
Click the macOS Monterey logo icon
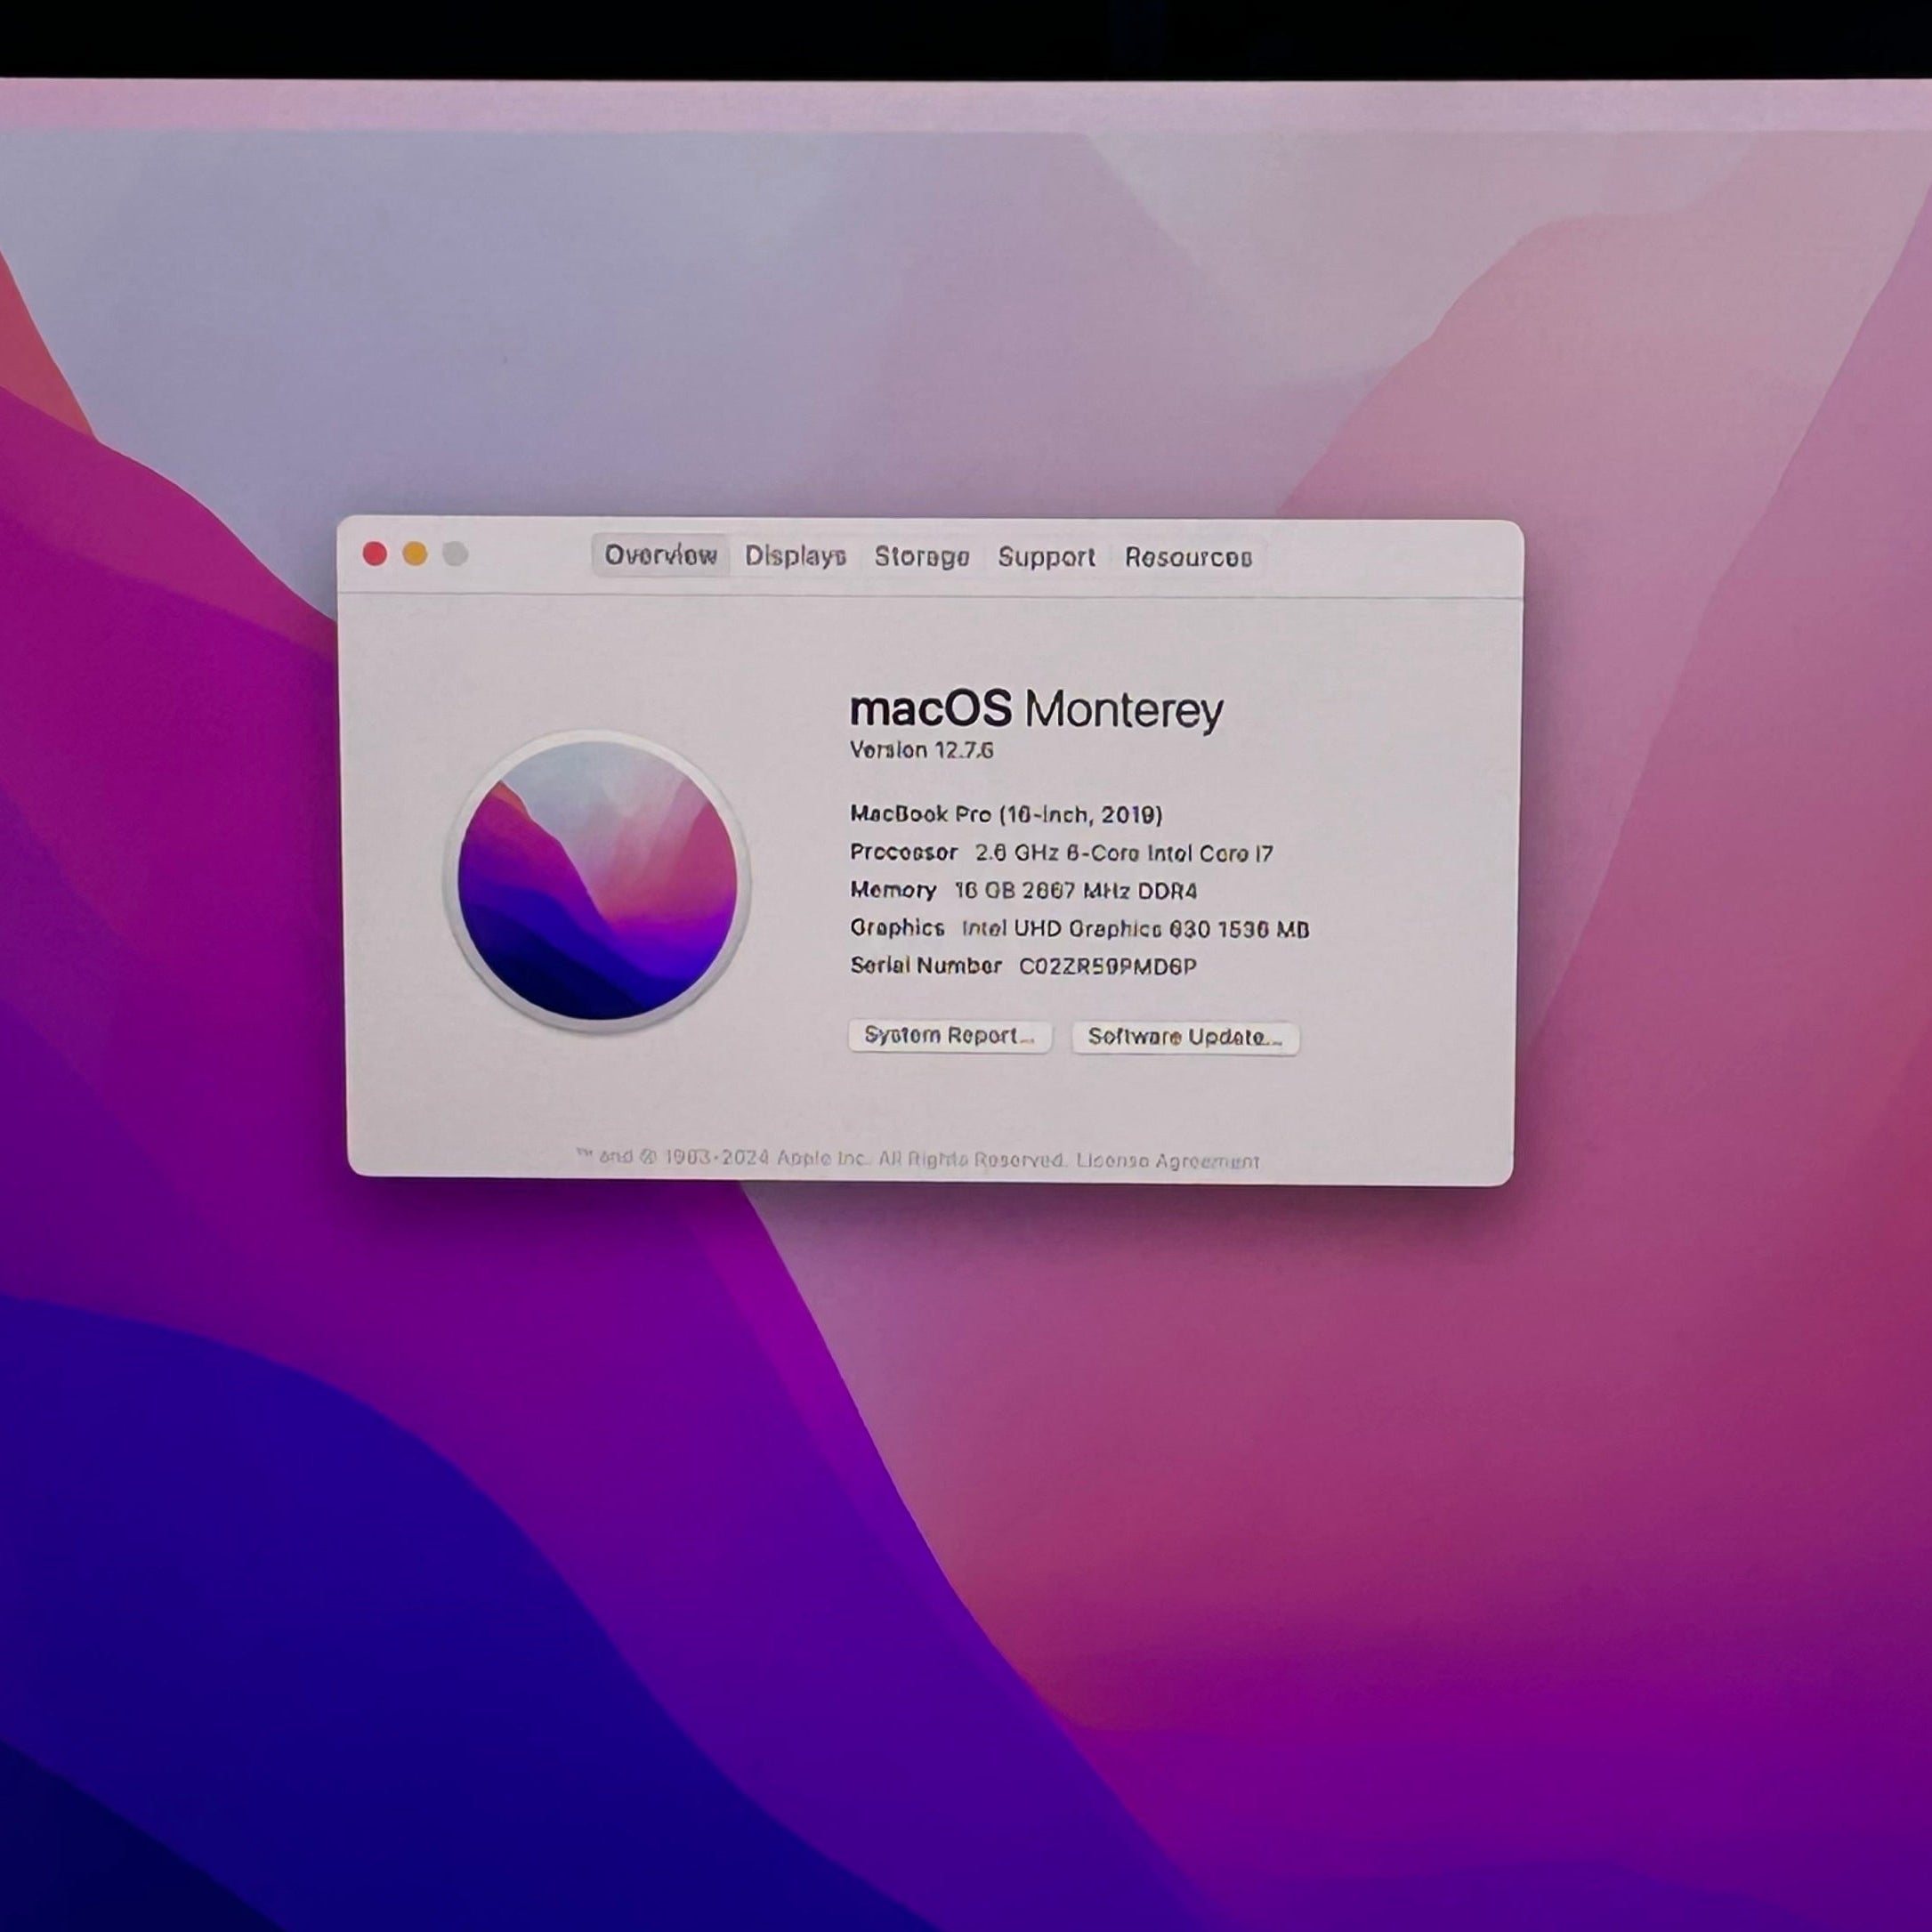[597, 880]
